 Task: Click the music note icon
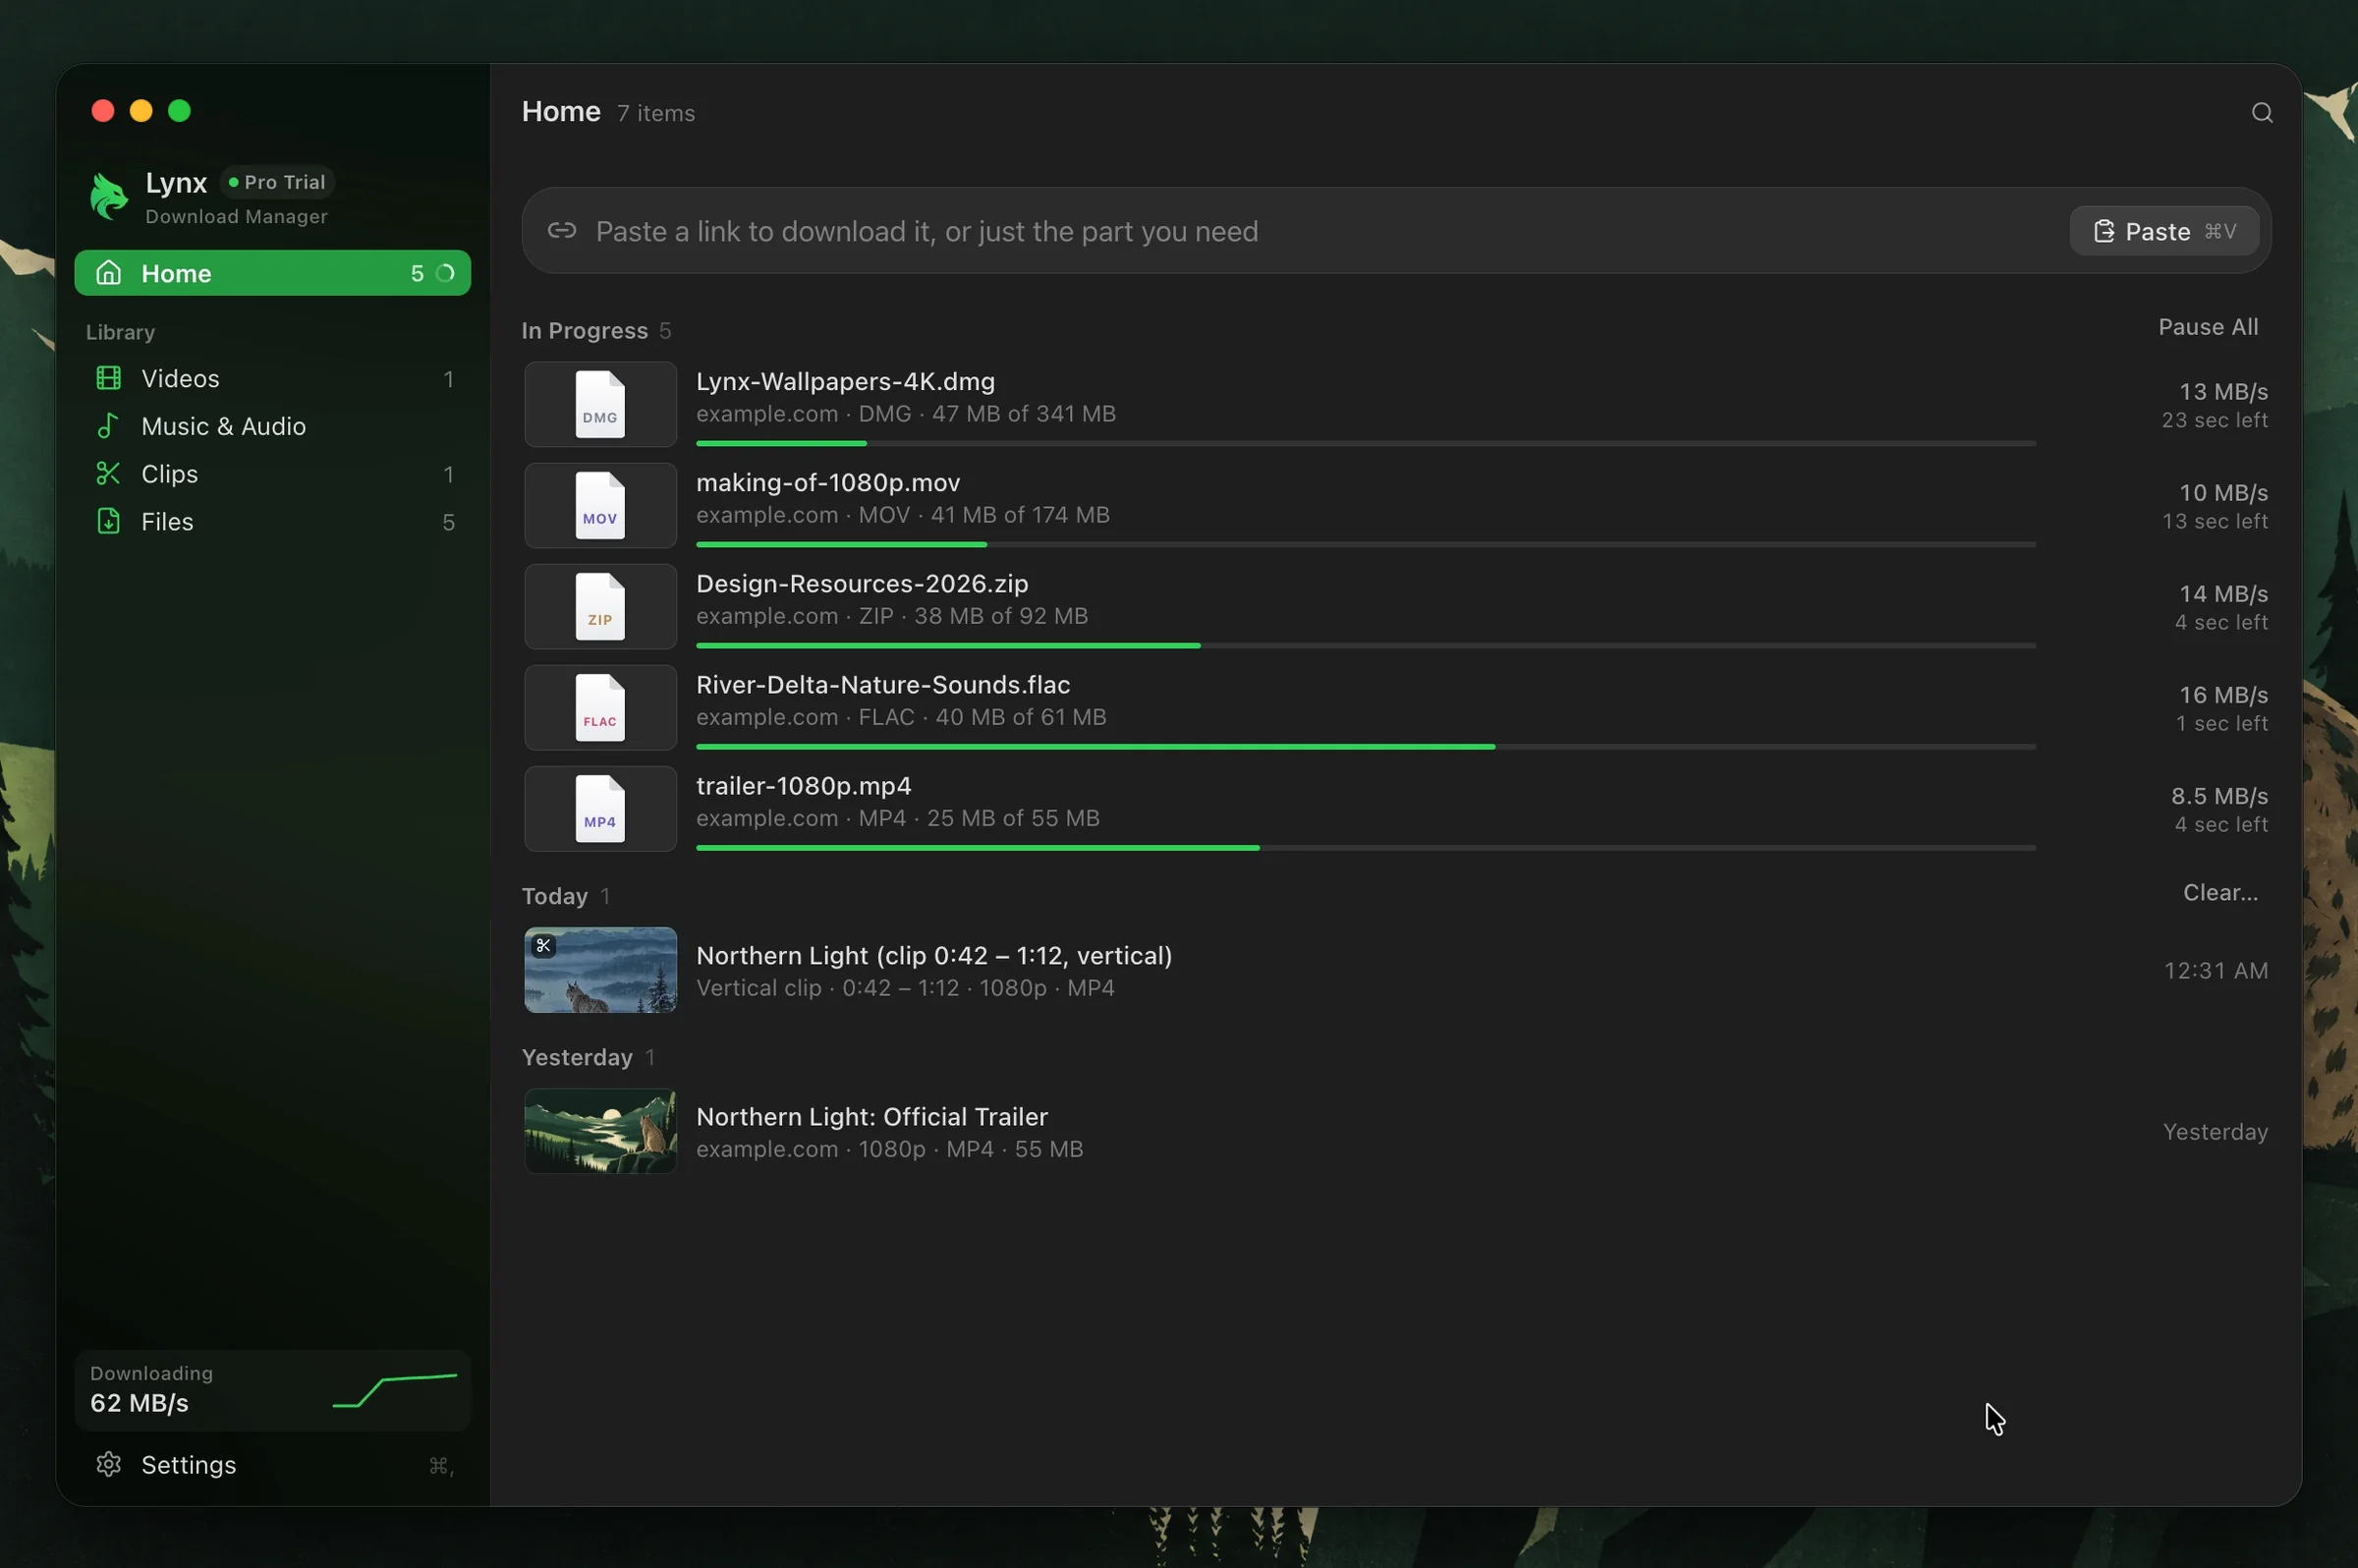click(x=107, y=426)
